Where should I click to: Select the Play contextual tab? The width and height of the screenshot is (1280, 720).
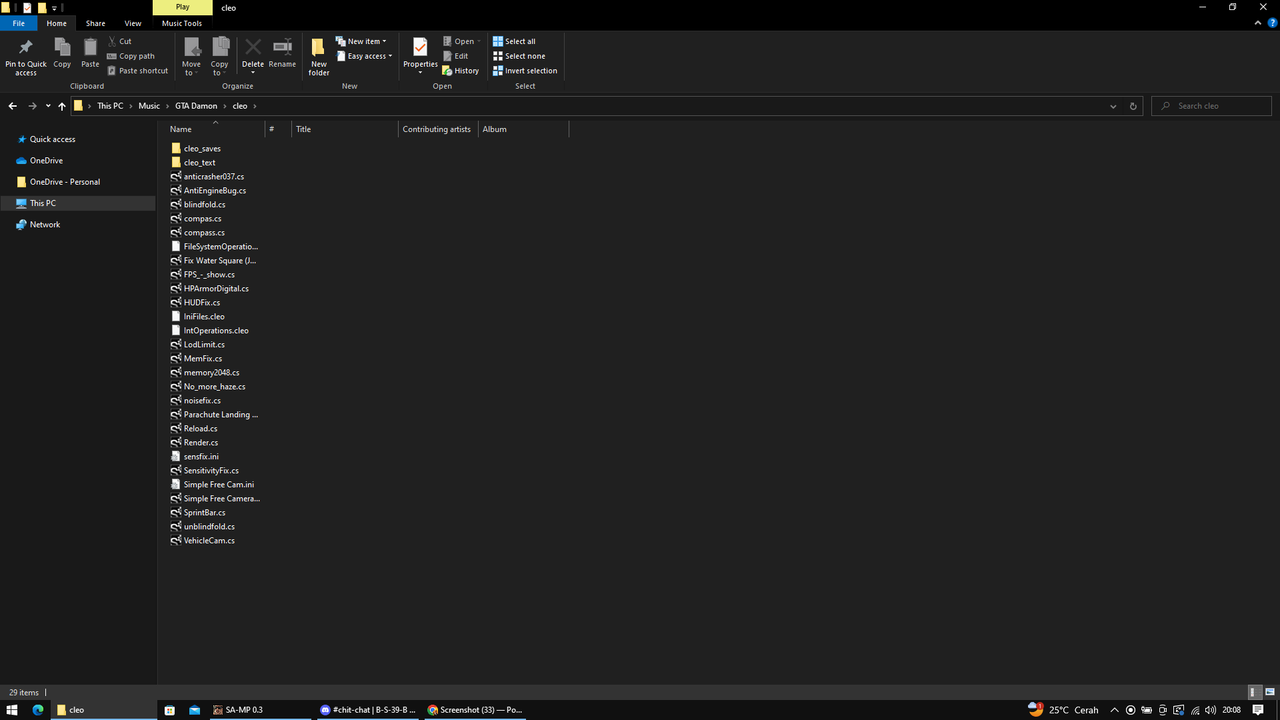(182, 7)
